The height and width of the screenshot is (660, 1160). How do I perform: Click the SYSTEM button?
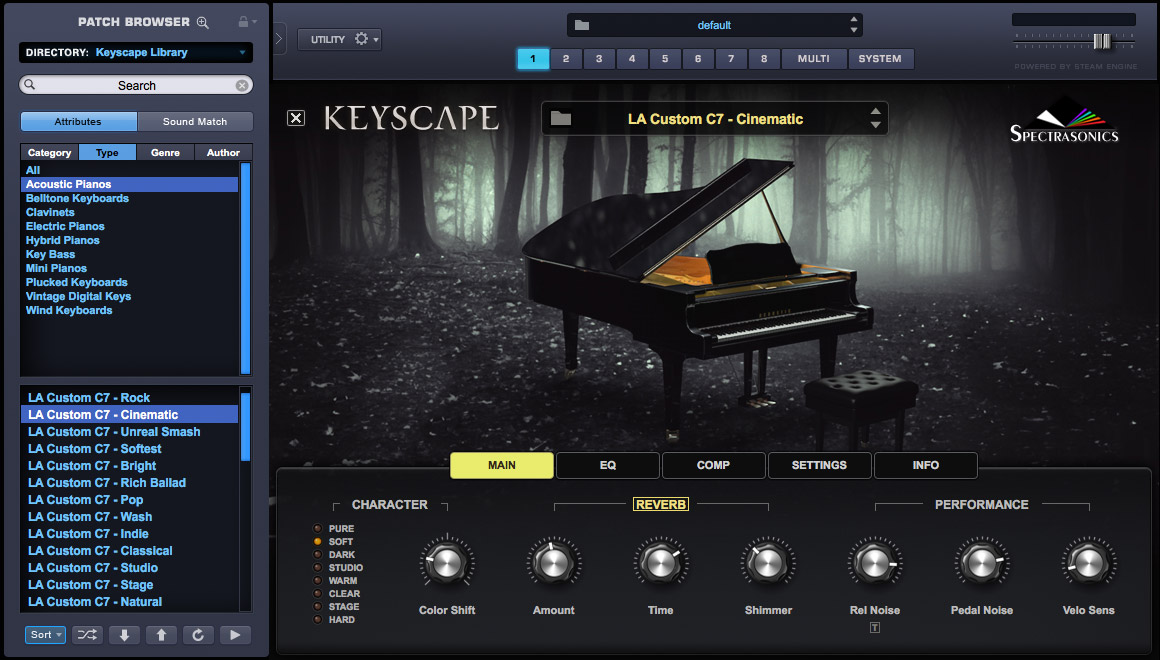click(880, 58)
